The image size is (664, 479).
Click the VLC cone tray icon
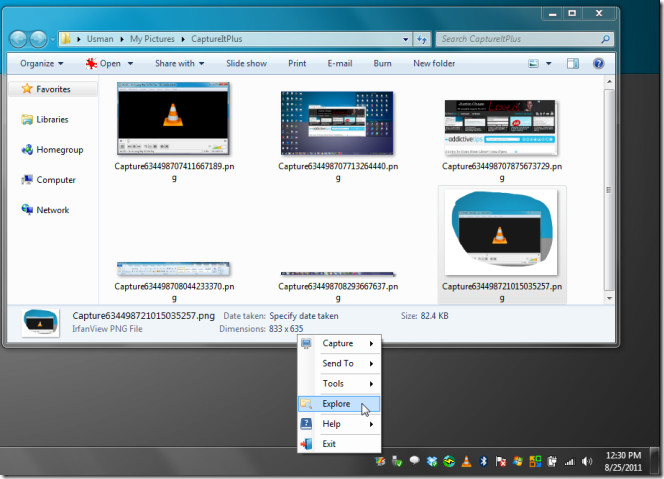[x=465, y=462]
